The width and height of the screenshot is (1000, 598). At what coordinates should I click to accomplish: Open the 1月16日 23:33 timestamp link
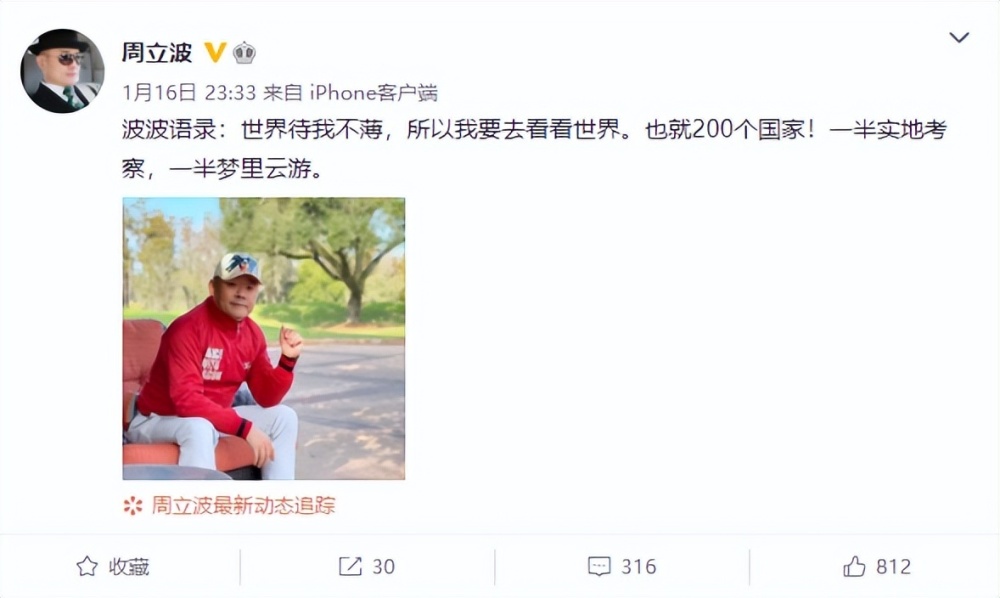click(x=189, y=93)
